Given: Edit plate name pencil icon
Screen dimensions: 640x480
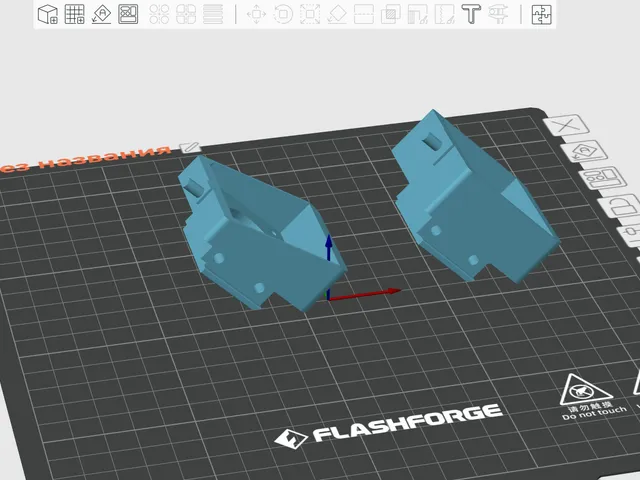Looking at the screenshot, I should [x=190, y=147].
